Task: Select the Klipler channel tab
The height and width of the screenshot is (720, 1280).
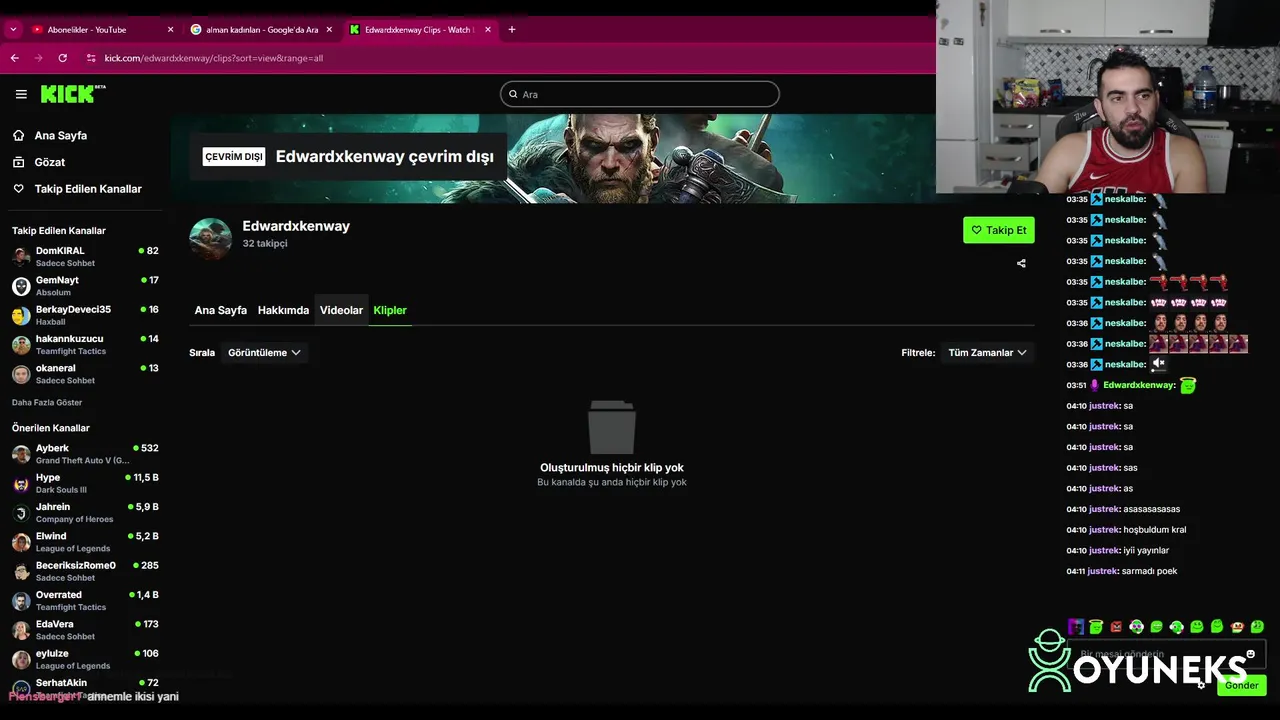Action: click(x=390, y=310)
